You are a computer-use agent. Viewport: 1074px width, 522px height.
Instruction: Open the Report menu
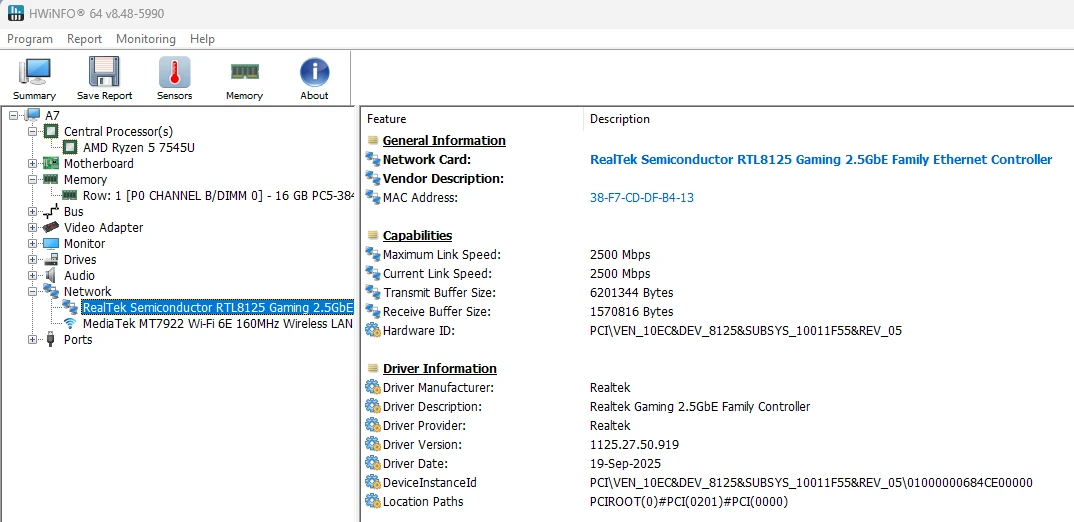click(84, 39)
